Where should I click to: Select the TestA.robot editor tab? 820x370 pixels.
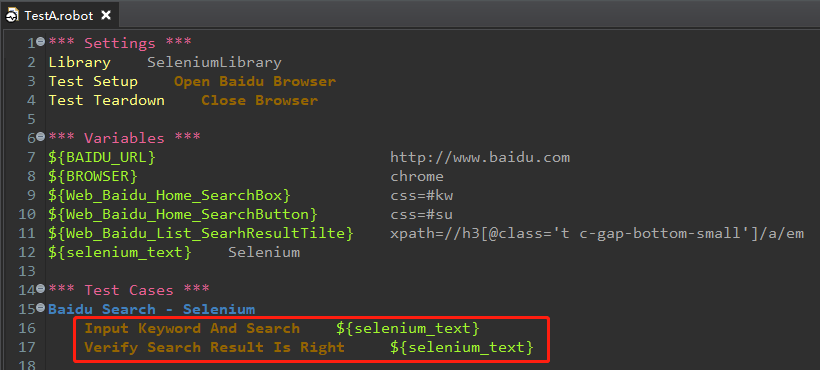click(59, 15)
